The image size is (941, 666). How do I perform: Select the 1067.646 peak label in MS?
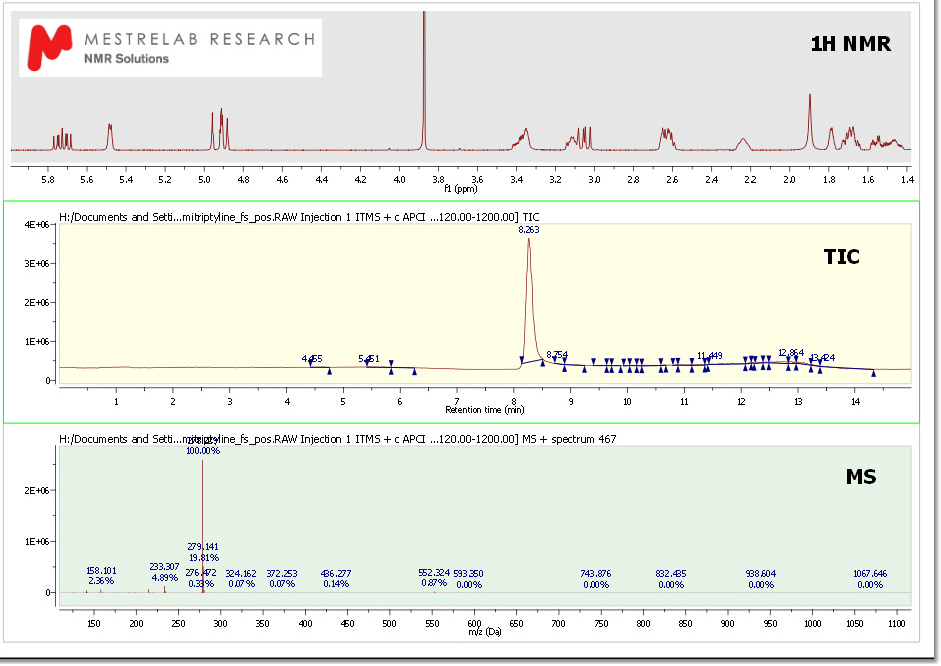[x=869, y=573]
